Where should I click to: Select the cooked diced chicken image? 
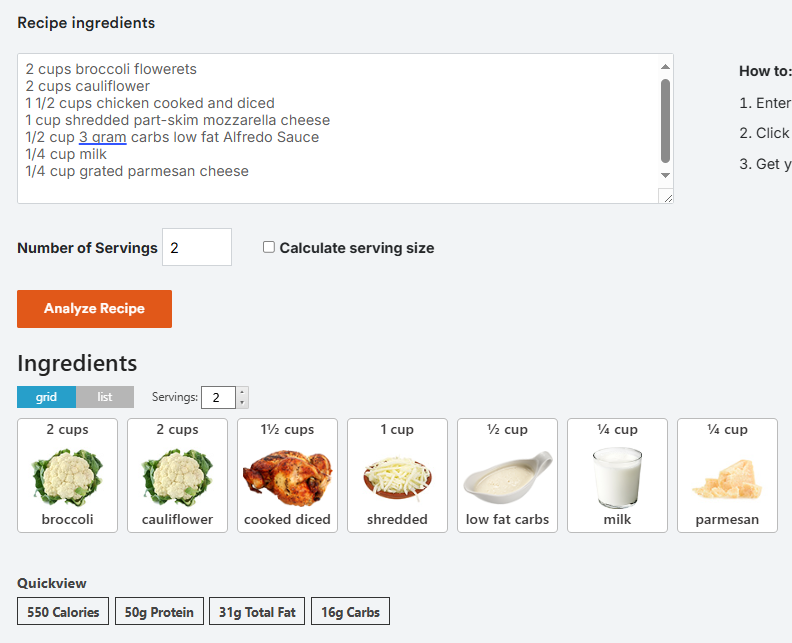click(x=287, y=477)
